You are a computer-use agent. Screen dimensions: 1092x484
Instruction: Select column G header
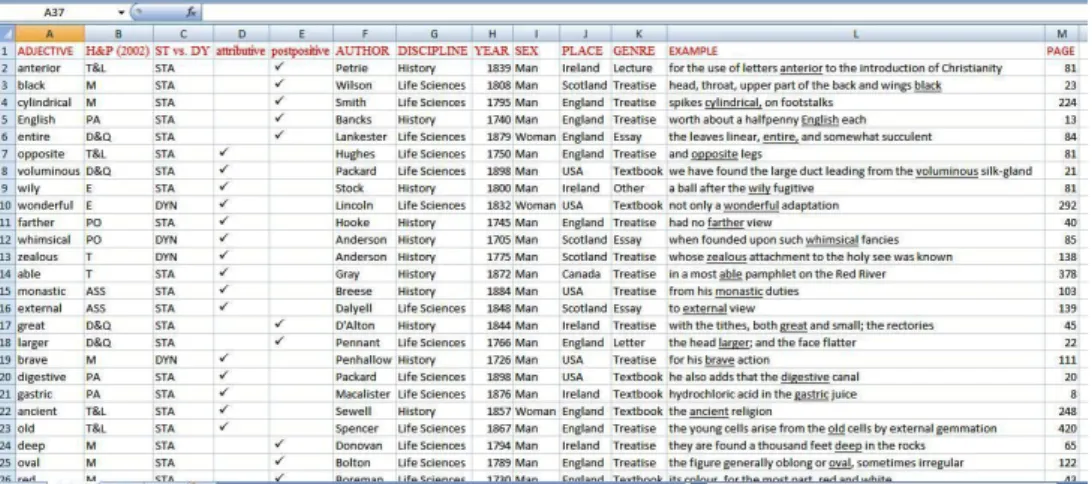pyautogui.click(x=434, y=33)
